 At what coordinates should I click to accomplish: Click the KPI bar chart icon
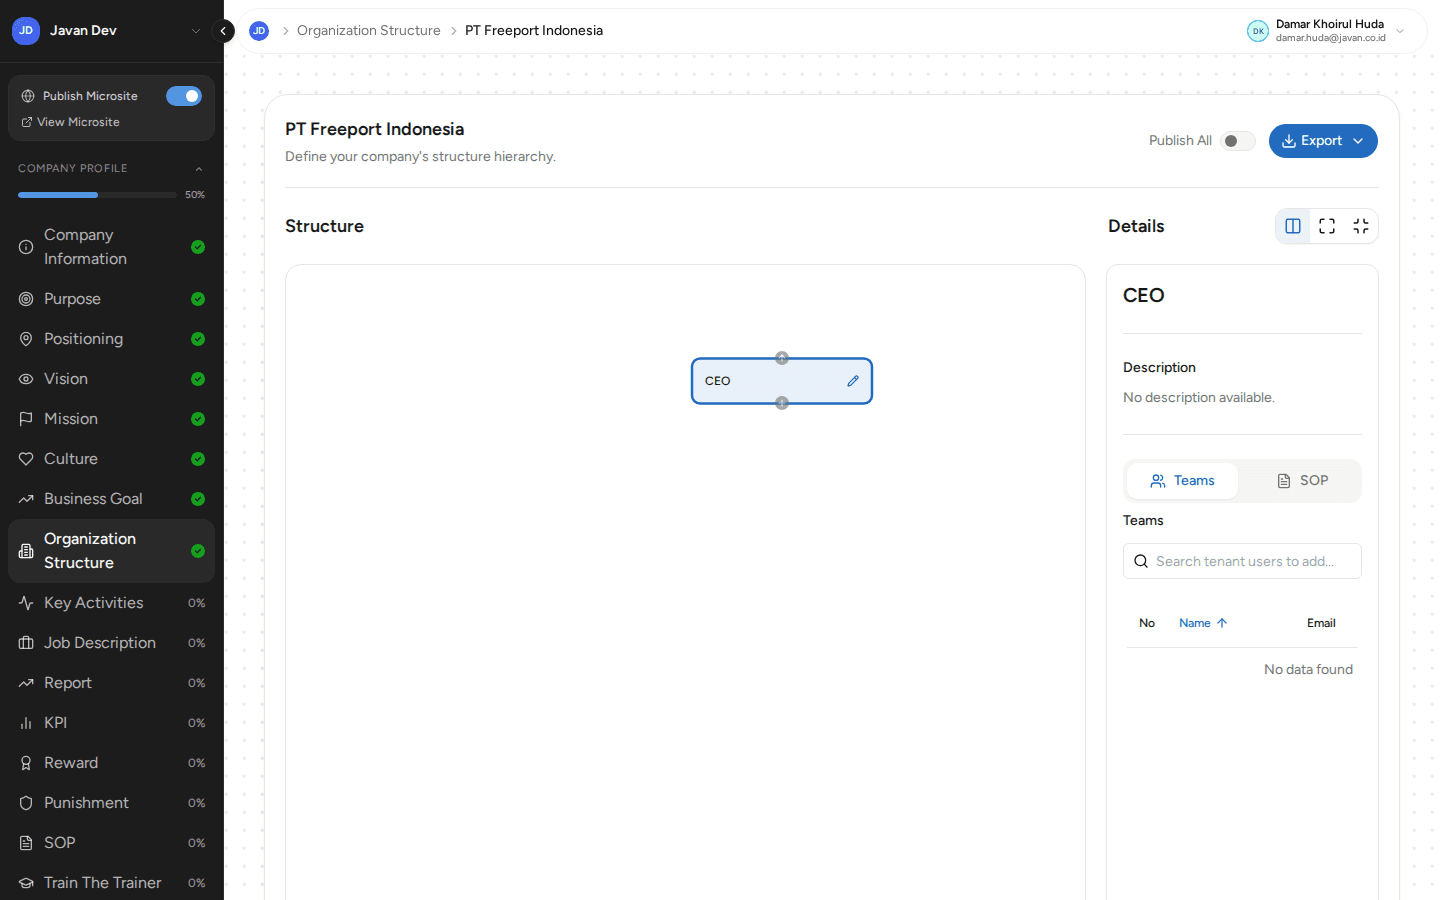click(x=26, y=723)
